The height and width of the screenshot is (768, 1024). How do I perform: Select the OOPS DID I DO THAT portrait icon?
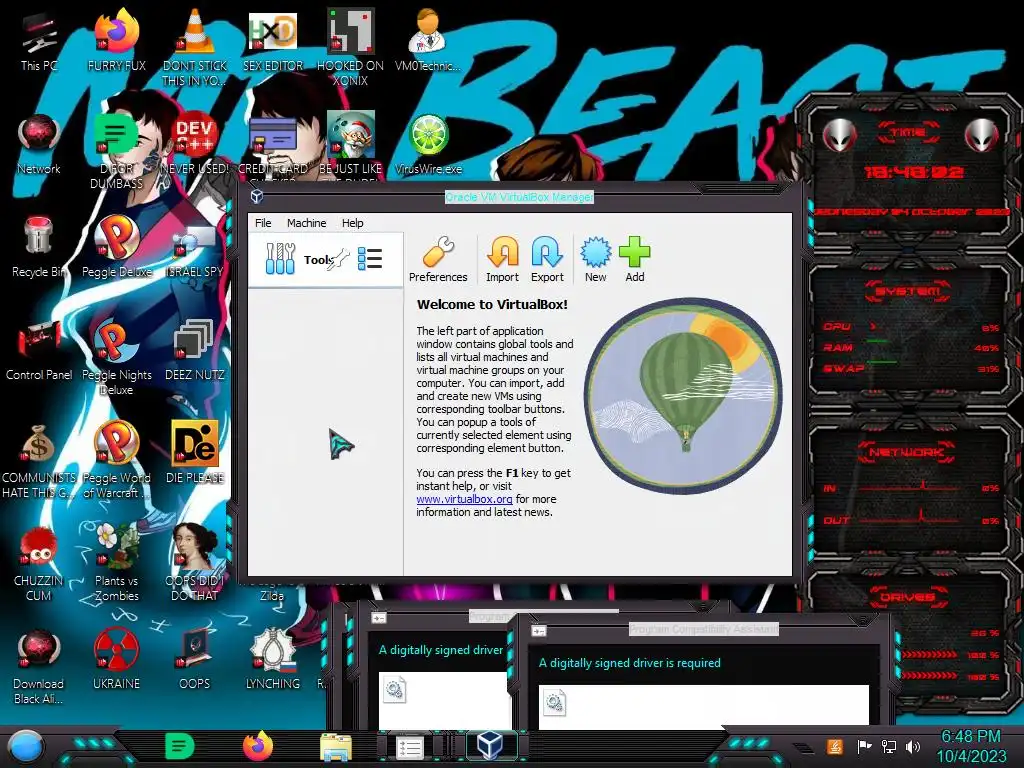(195, 564)
